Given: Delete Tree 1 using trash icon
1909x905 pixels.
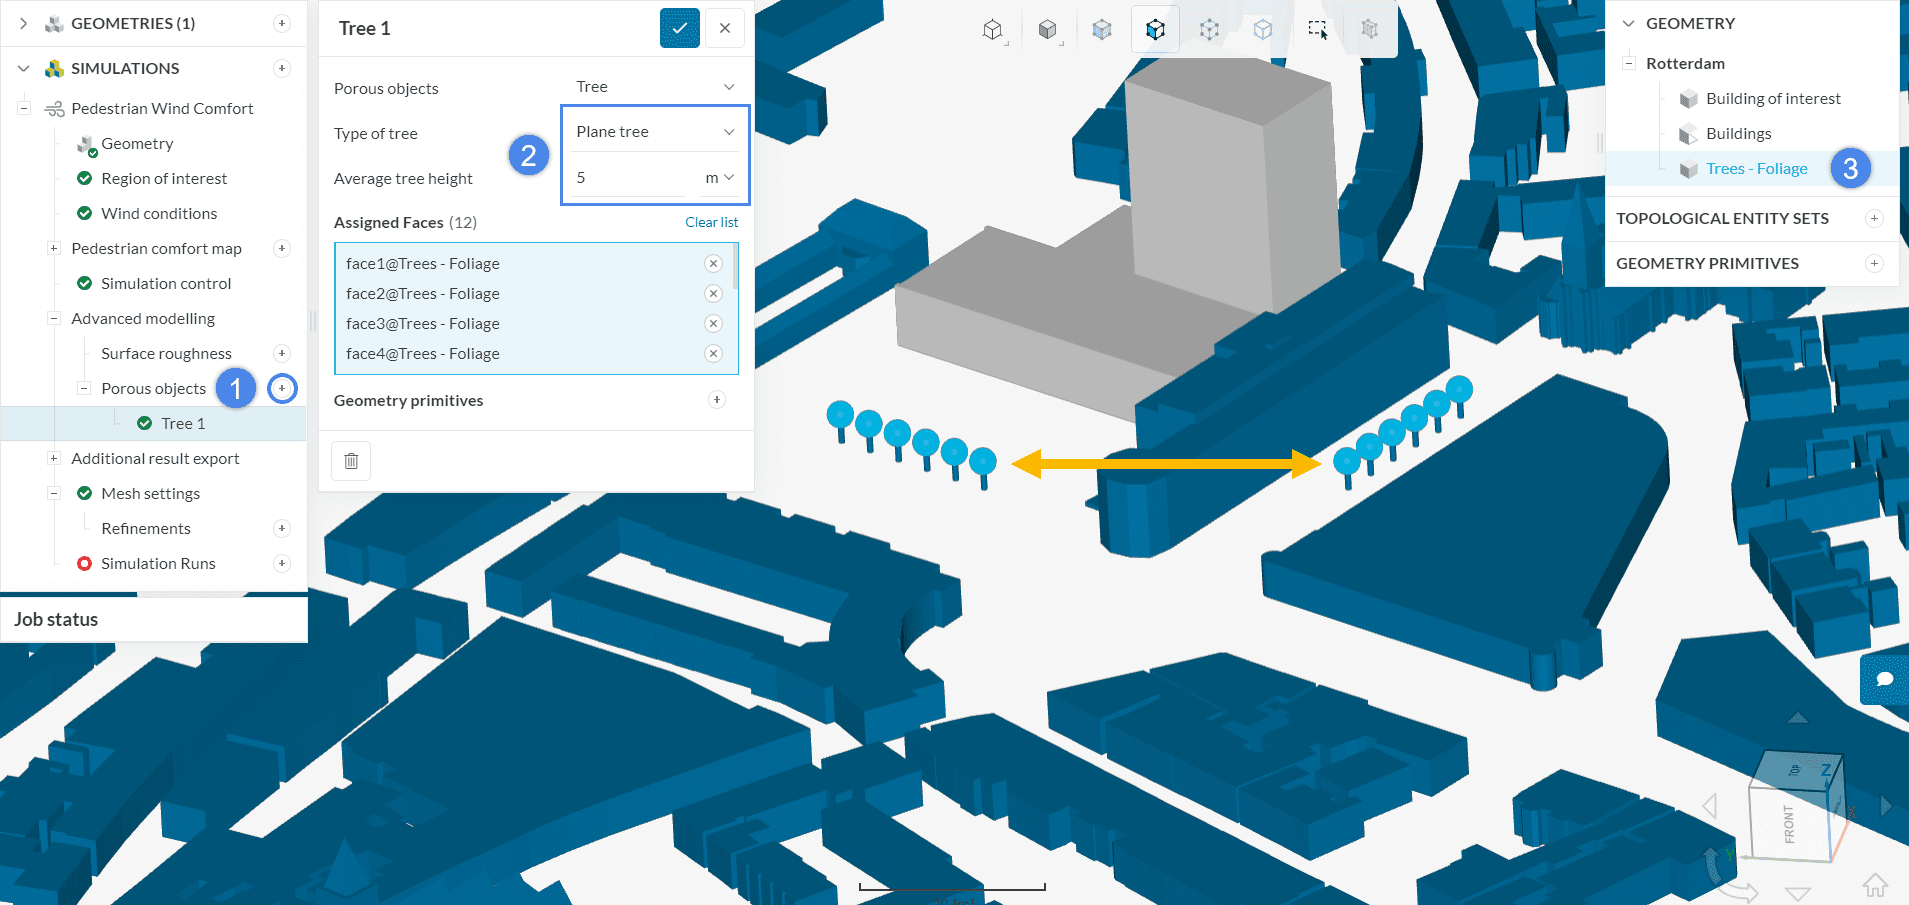Looking at the screenshot, I should tap(351, 461).
